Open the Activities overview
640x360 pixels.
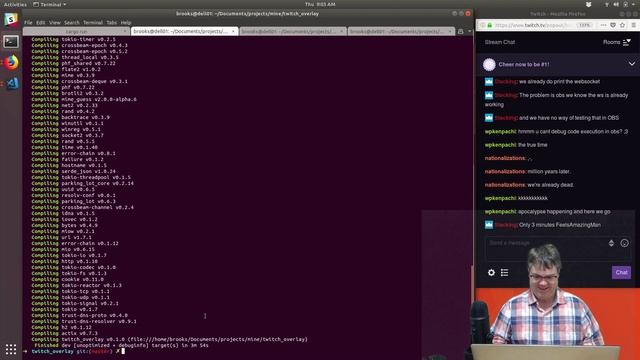click(15, 4)
